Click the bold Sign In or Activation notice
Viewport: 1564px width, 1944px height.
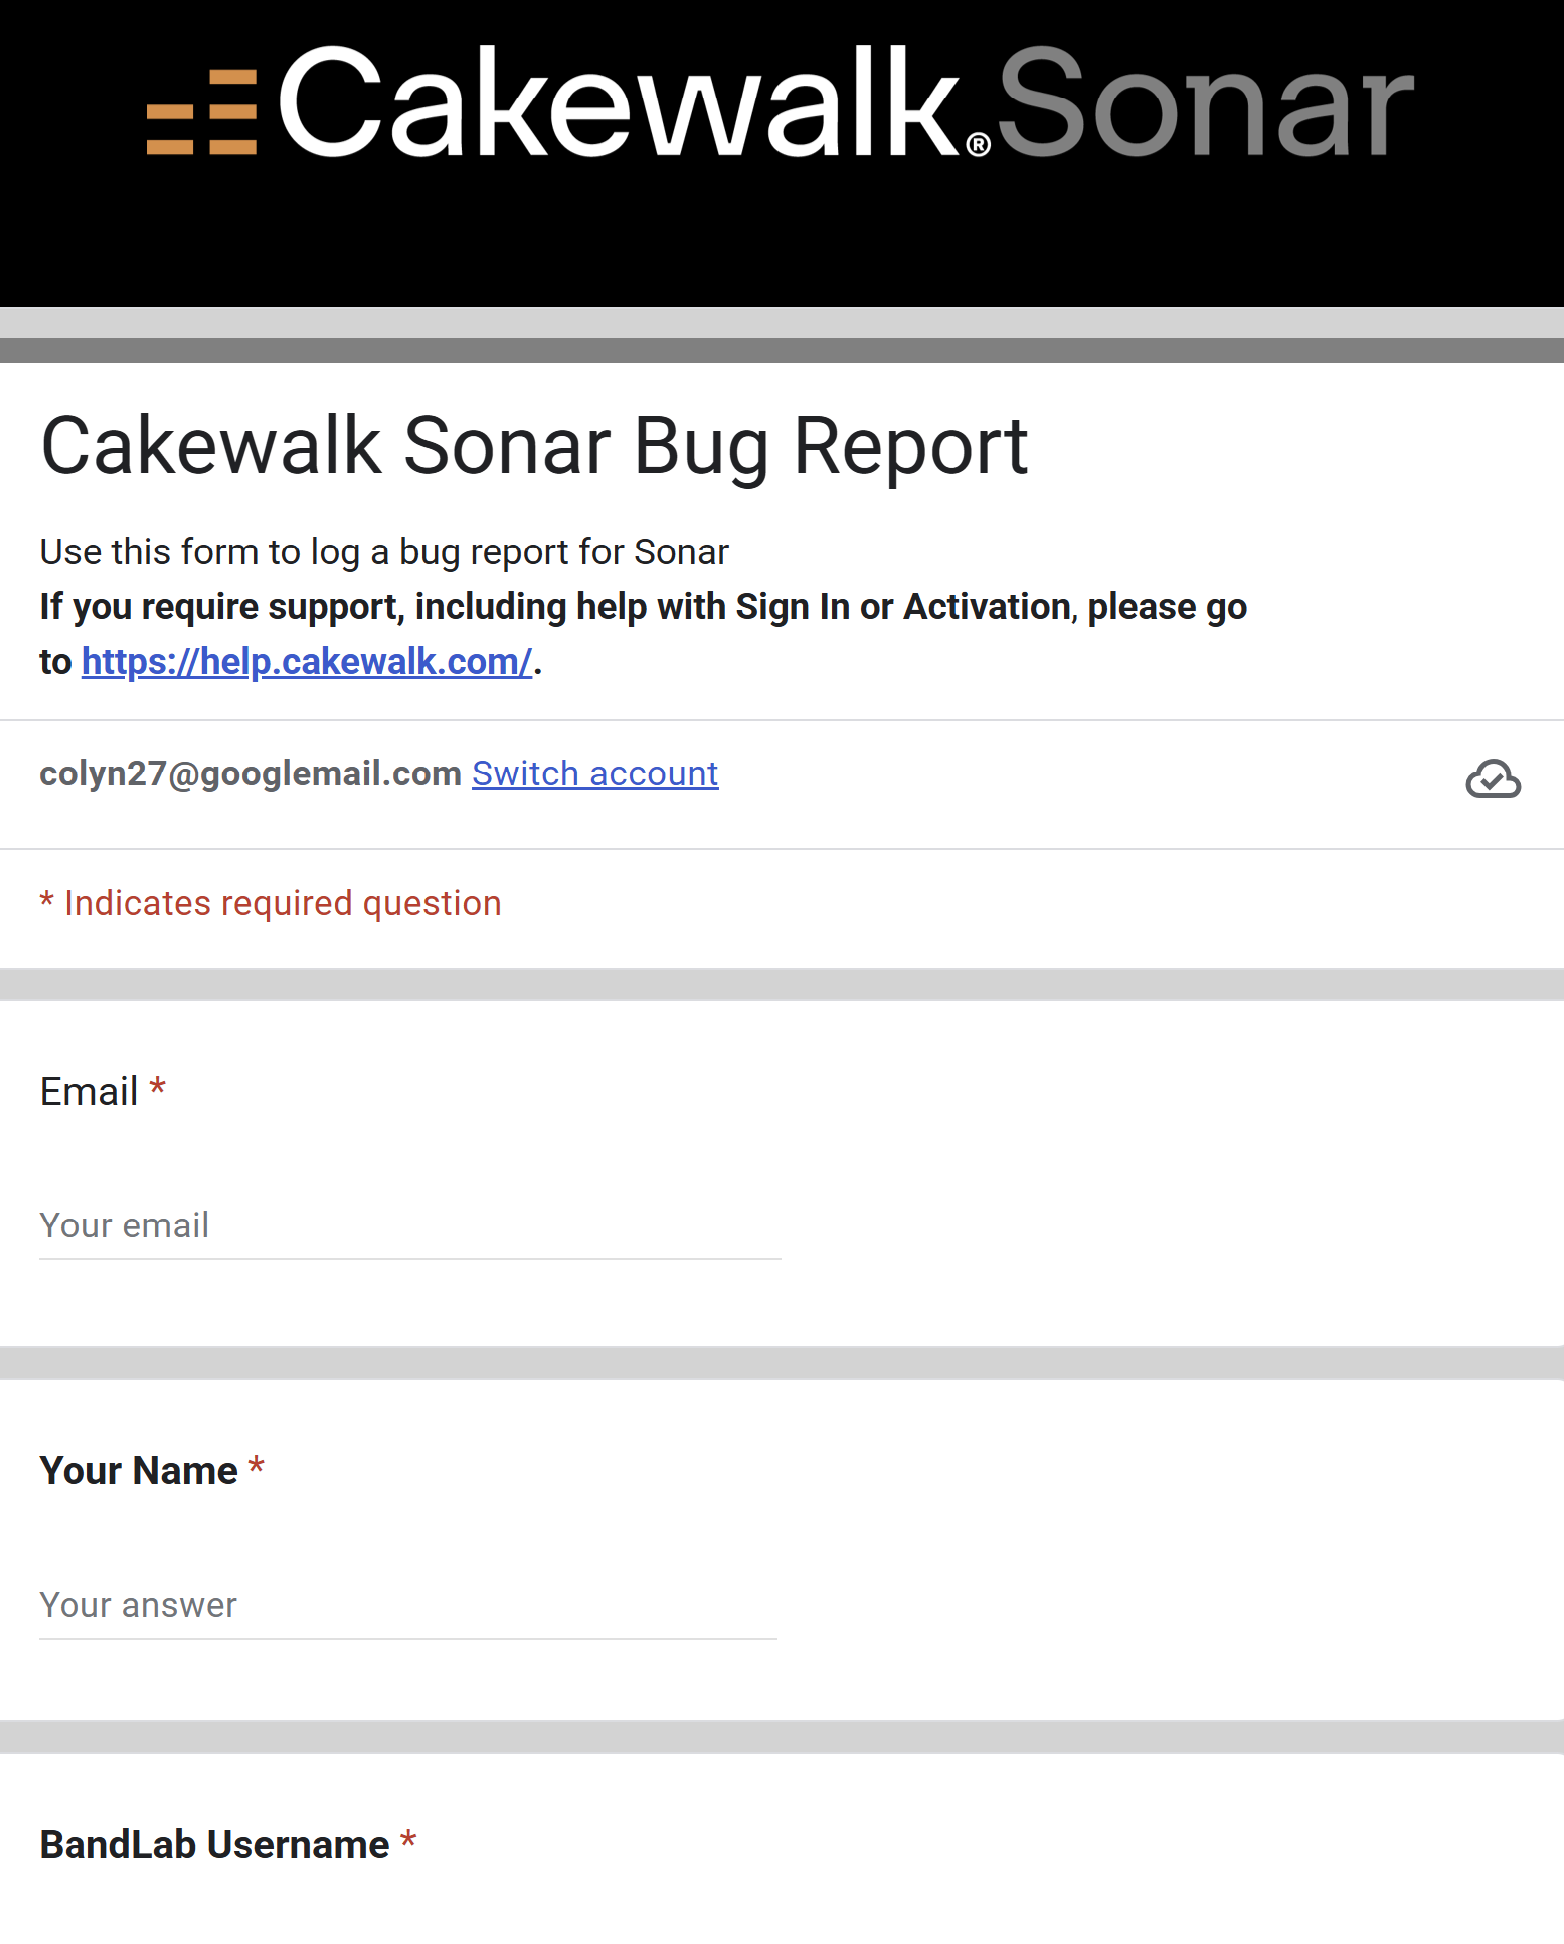[642, 607]
